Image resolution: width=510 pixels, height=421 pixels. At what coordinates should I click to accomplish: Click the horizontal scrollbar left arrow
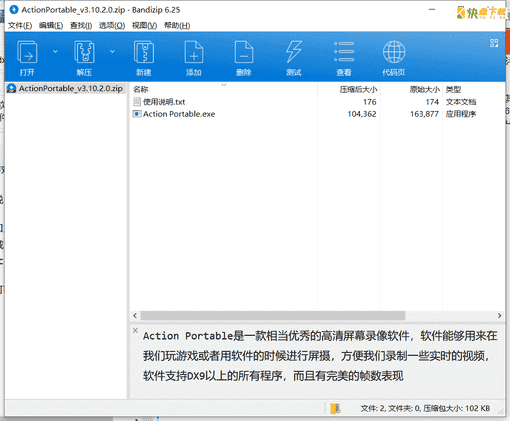point(135,315)
